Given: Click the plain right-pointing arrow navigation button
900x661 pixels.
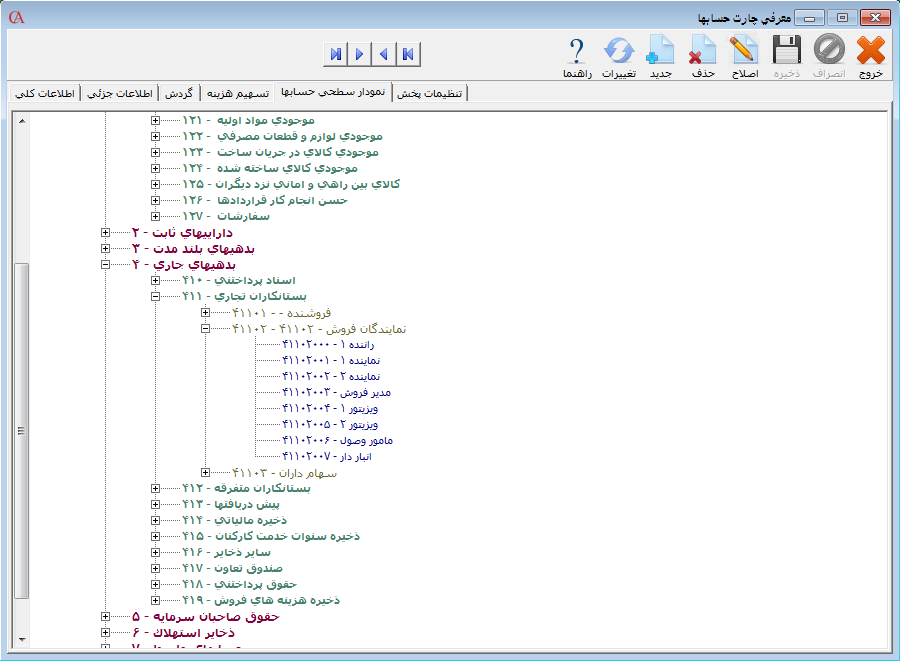Looking at the screenshot, I should point(360,53).
